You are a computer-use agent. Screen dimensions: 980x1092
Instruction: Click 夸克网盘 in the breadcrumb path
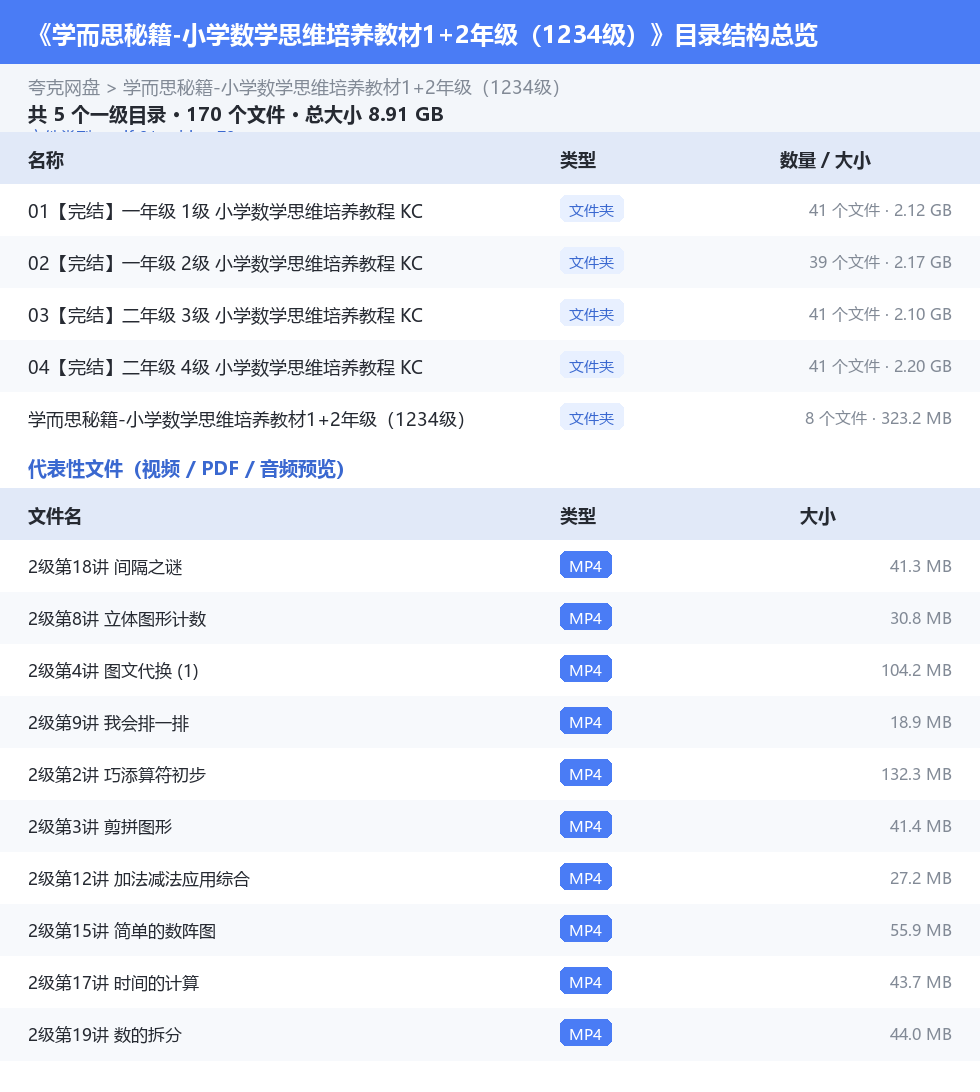64,88
